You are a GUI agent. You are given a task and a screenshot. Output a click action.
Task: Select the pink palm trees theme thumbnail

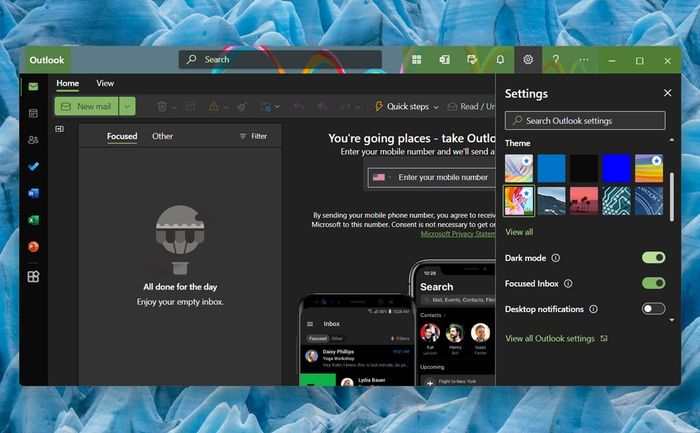[x=584, y=201]
